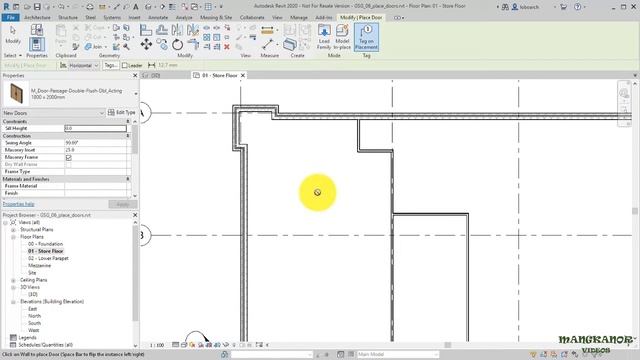This screenshot has height=360, width=640.
Task: Click the user account sign-in icon
Action: coord(515,7)
